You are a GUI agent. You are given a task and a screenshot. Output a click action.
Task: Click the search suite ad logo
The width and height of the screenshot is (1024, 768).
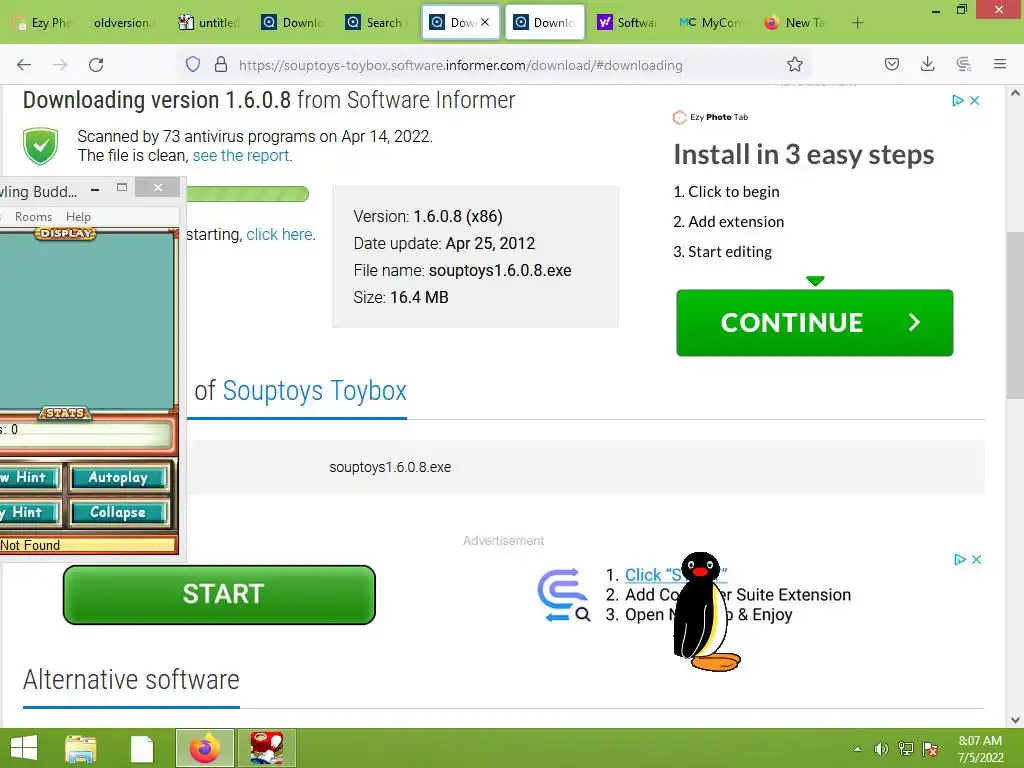pos(564,595)
